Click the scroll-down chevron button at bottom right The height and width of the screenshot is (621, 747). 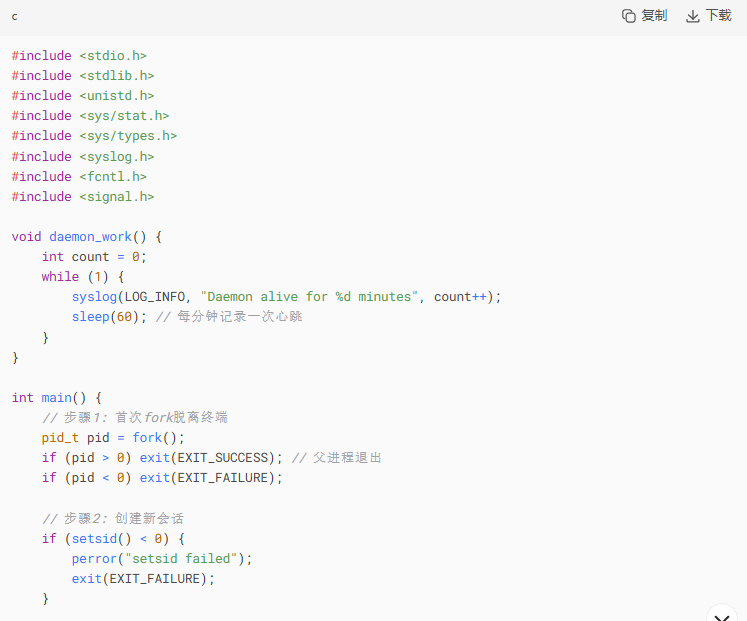(x=722, y=616)
